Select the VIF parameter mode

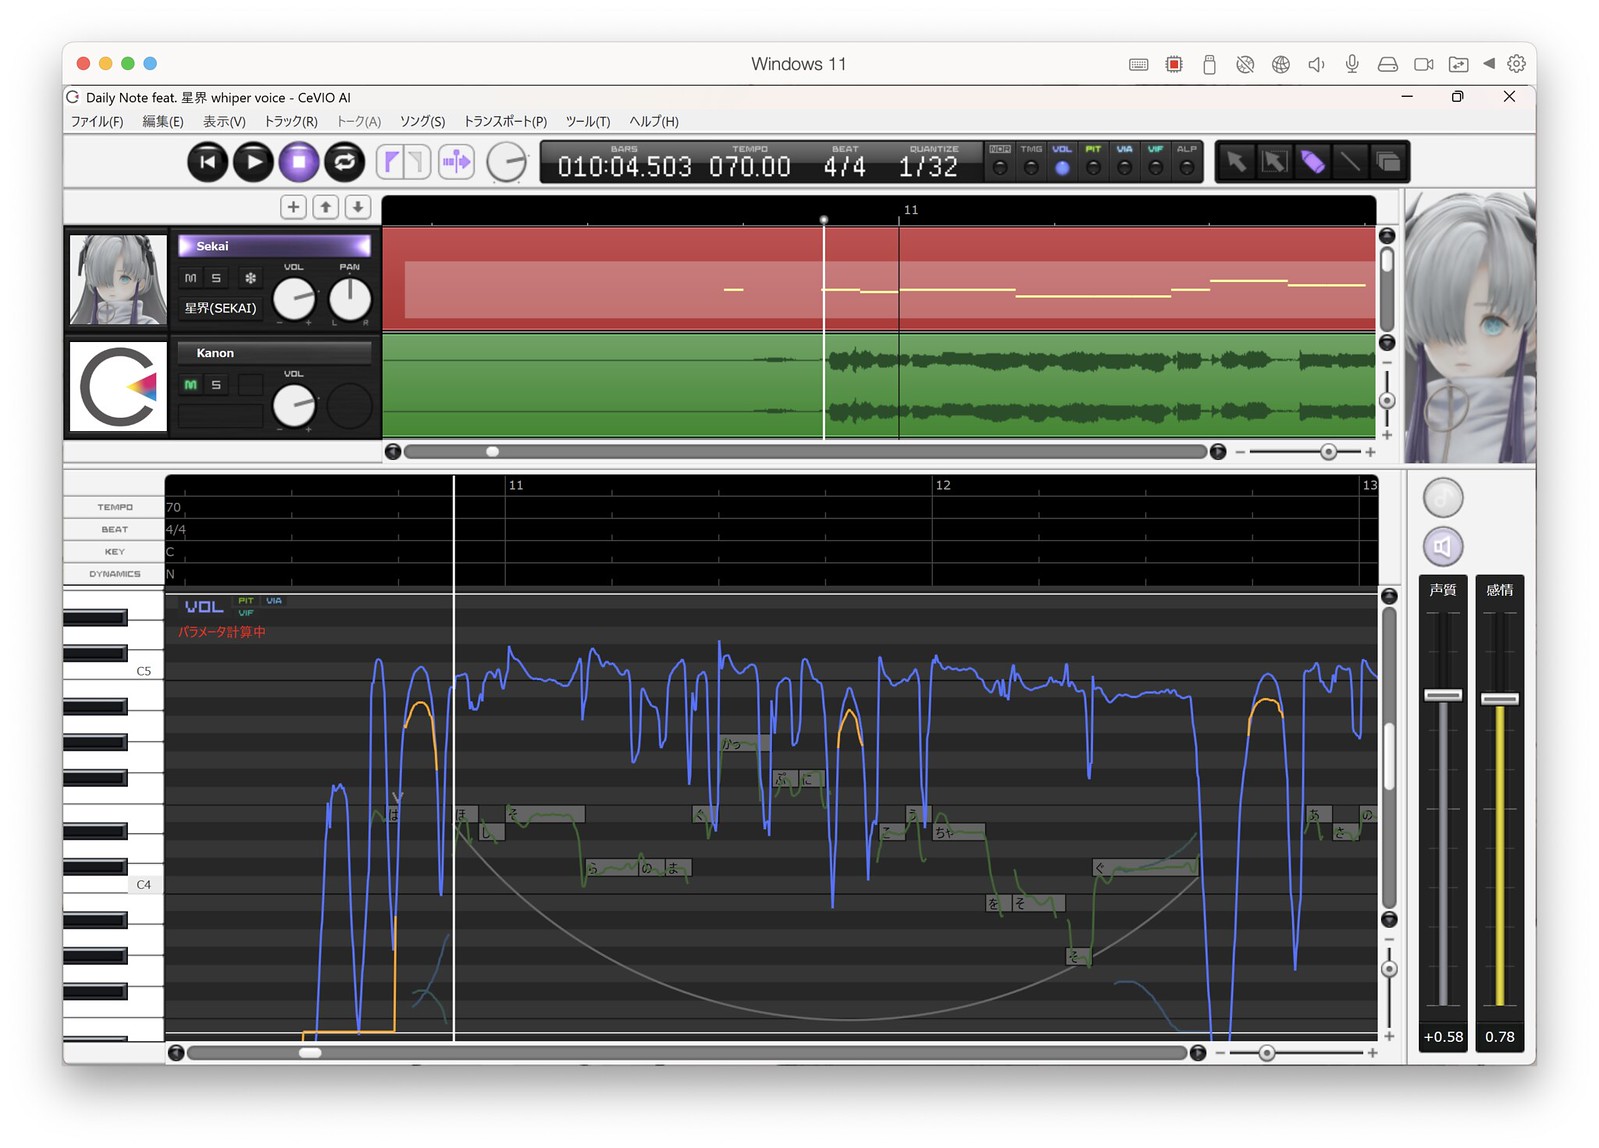pos(1156,161)
